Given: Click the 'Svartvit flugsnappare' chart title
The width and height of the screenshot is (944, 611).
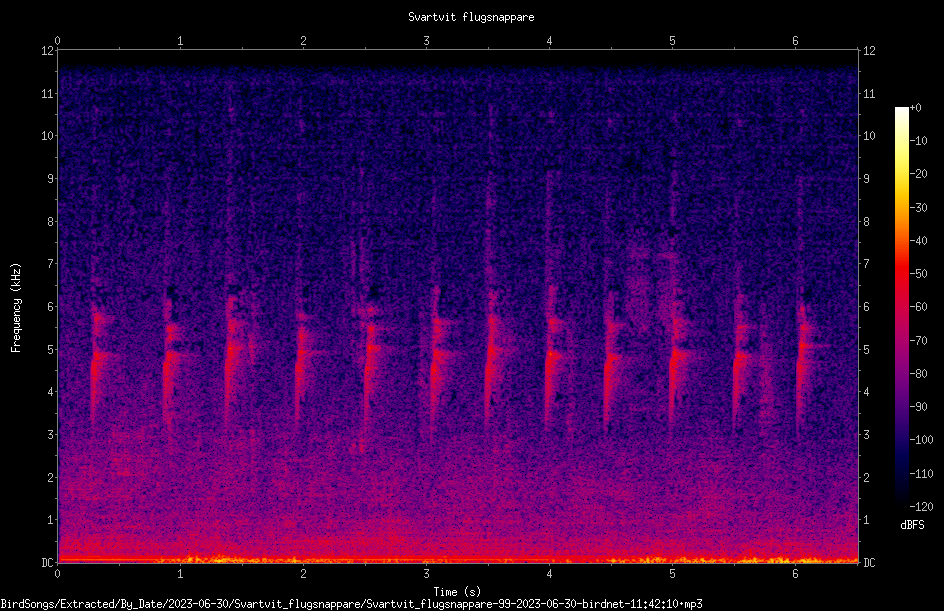Looking at the screenshot, I should (x=471, y=17).
